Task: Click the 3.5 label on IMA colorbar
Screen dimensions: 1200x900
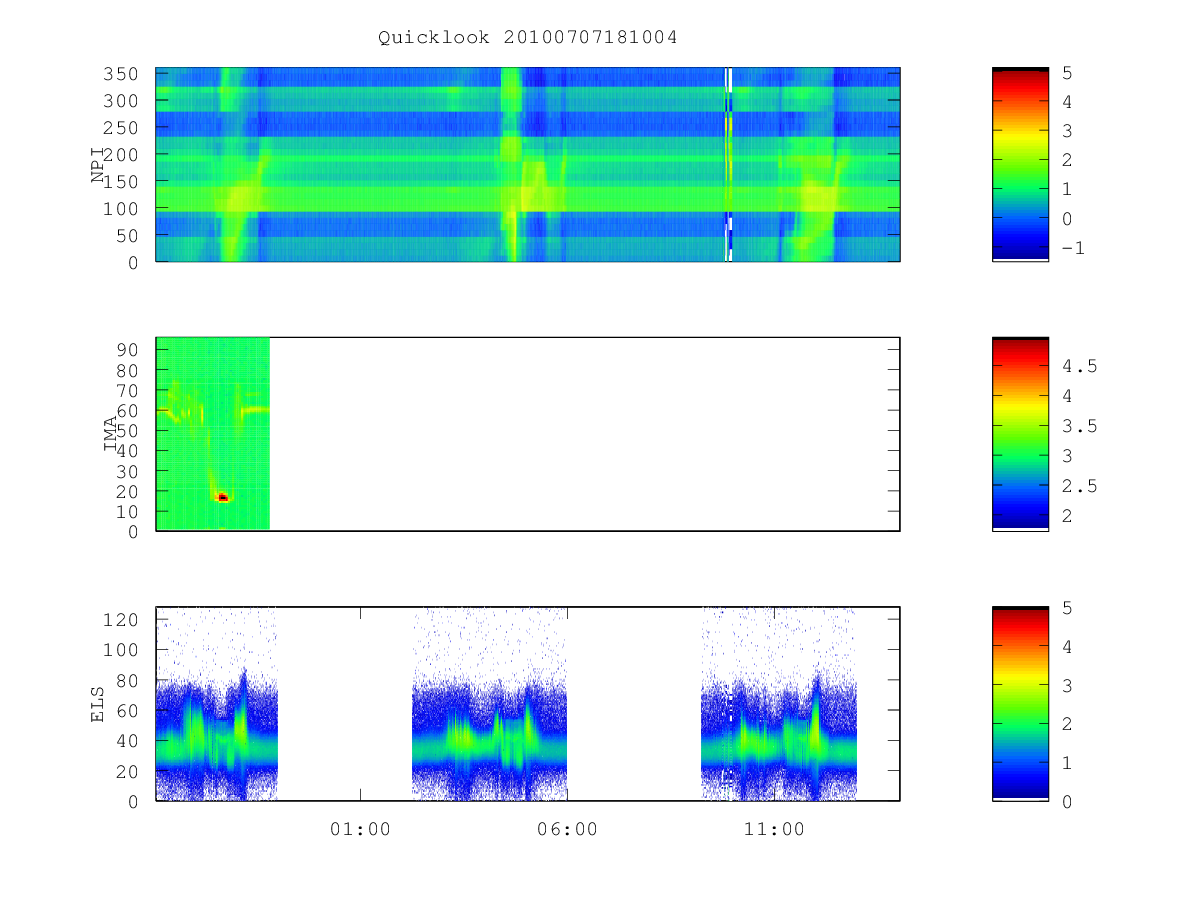Action: (1080, 426)
